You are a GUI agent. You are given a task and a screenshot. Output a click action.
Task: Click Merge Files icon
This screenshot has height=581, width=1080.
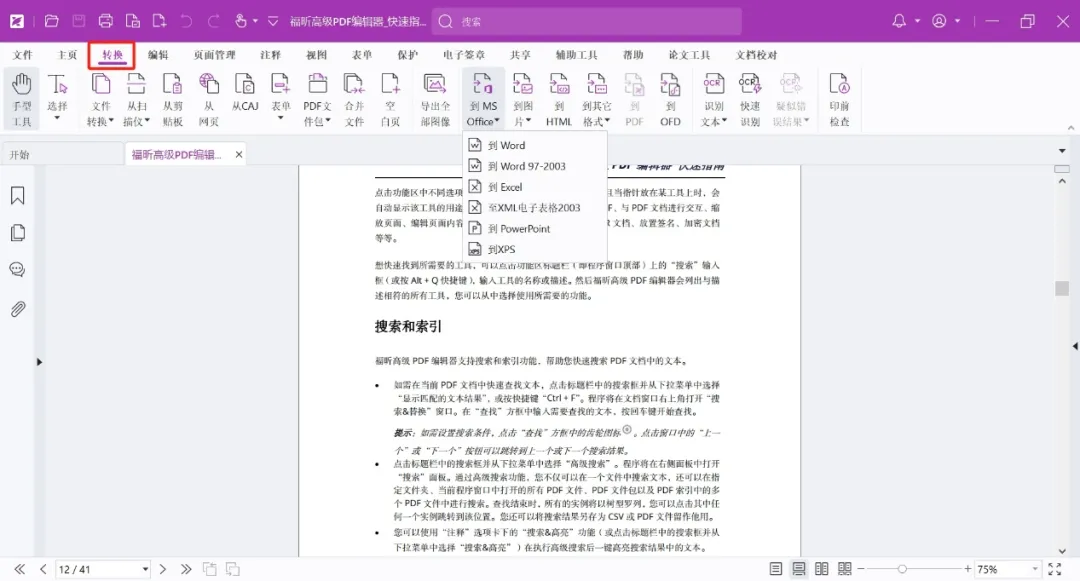point(354,100)
